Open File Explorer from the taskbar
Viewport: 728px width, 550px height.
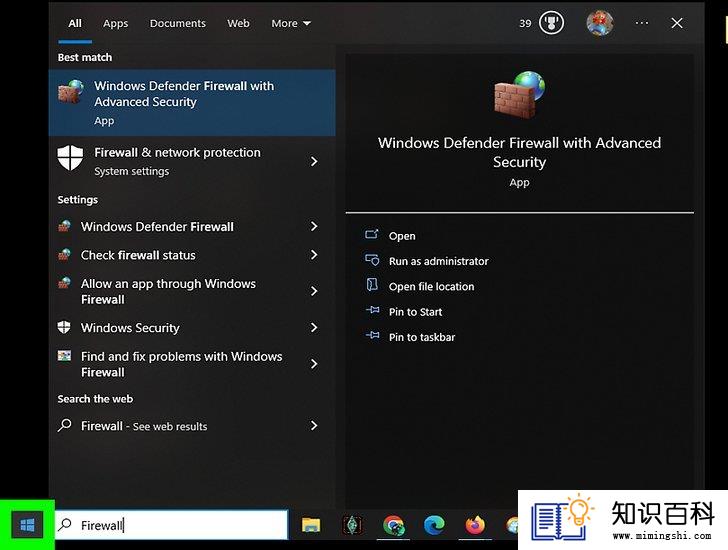[311, 525]
